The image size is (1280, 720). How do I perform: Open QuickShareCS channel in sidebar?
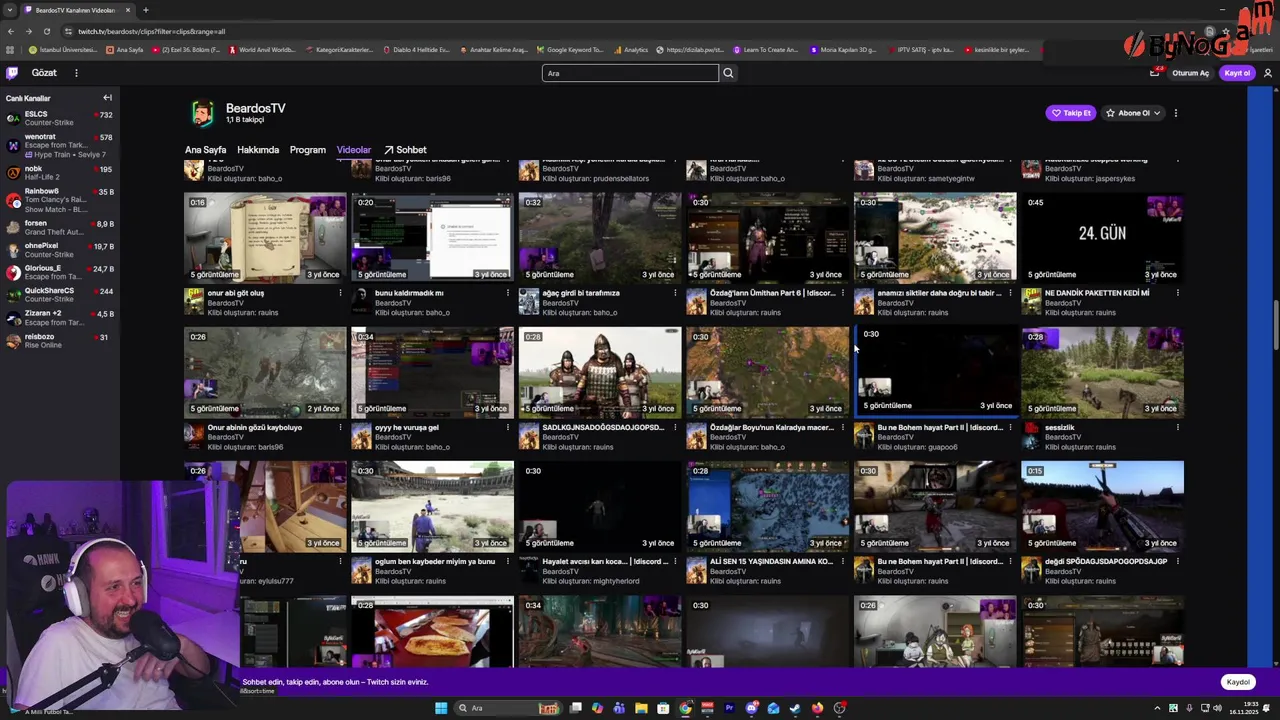[x=60, y=295]
